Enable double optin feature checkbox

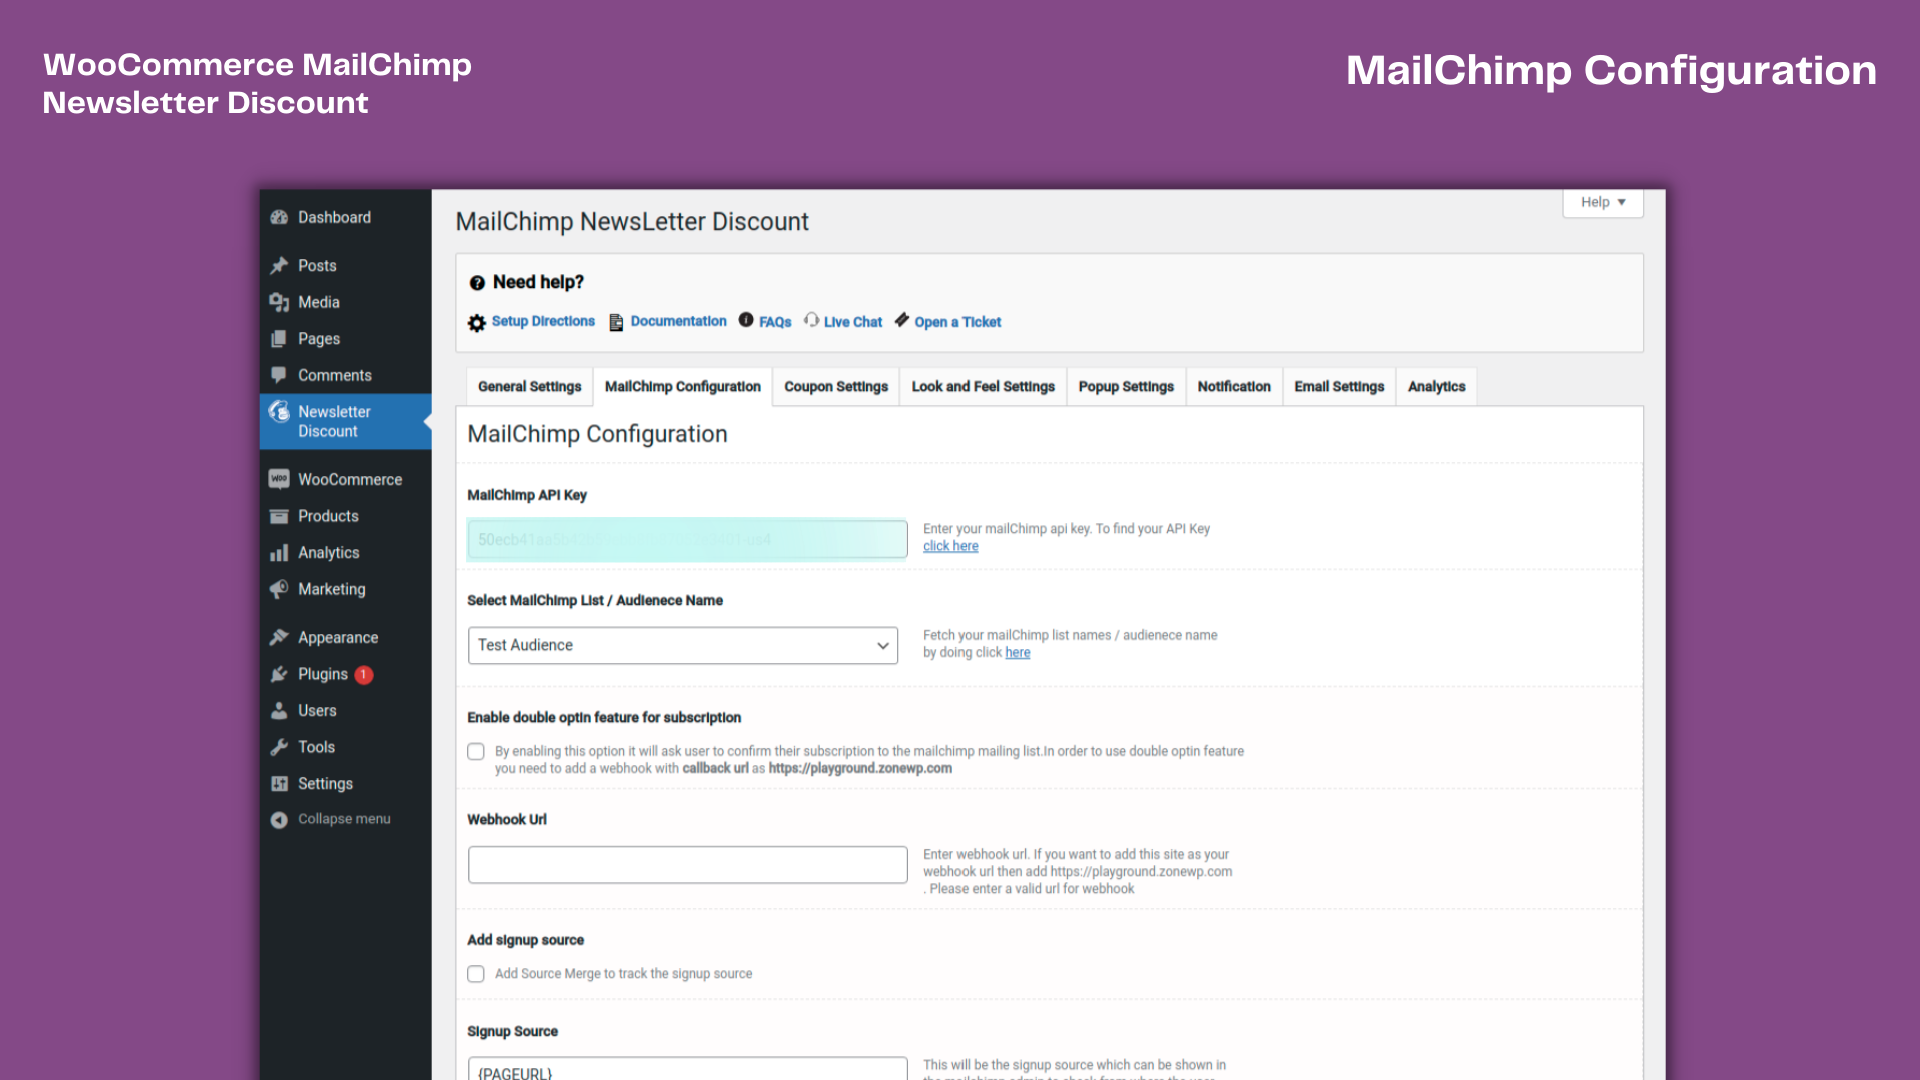tap(476, 751)
